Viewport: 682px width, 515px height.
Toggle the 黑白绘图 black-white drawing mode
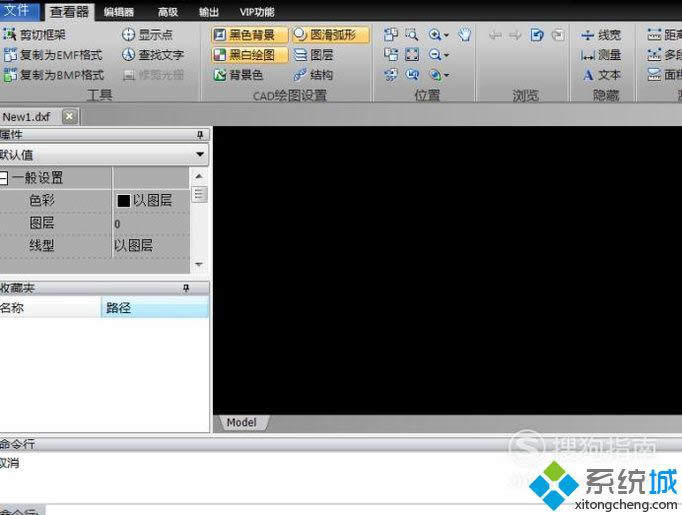(250, 55)
